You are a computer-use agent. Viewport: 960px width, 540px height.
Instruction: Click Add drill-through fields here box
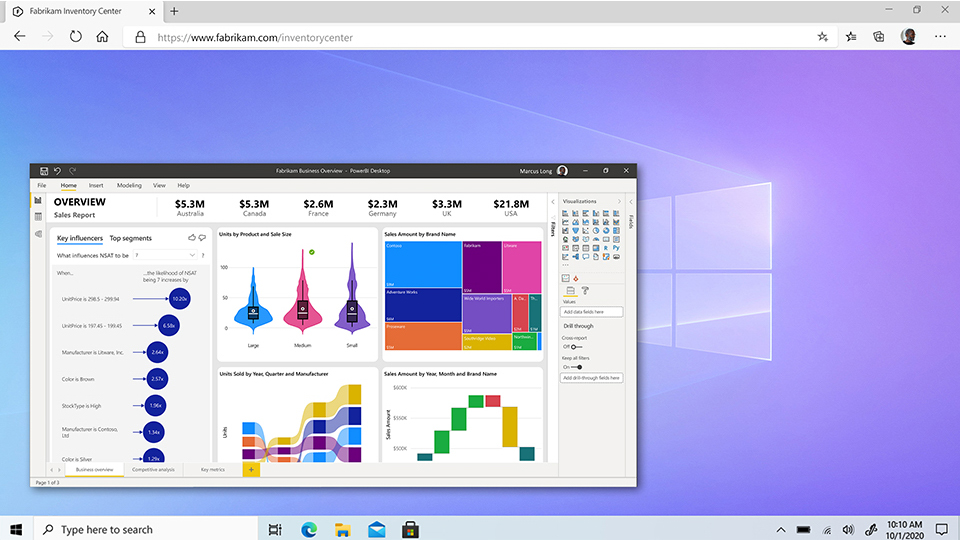click(591, 378)
